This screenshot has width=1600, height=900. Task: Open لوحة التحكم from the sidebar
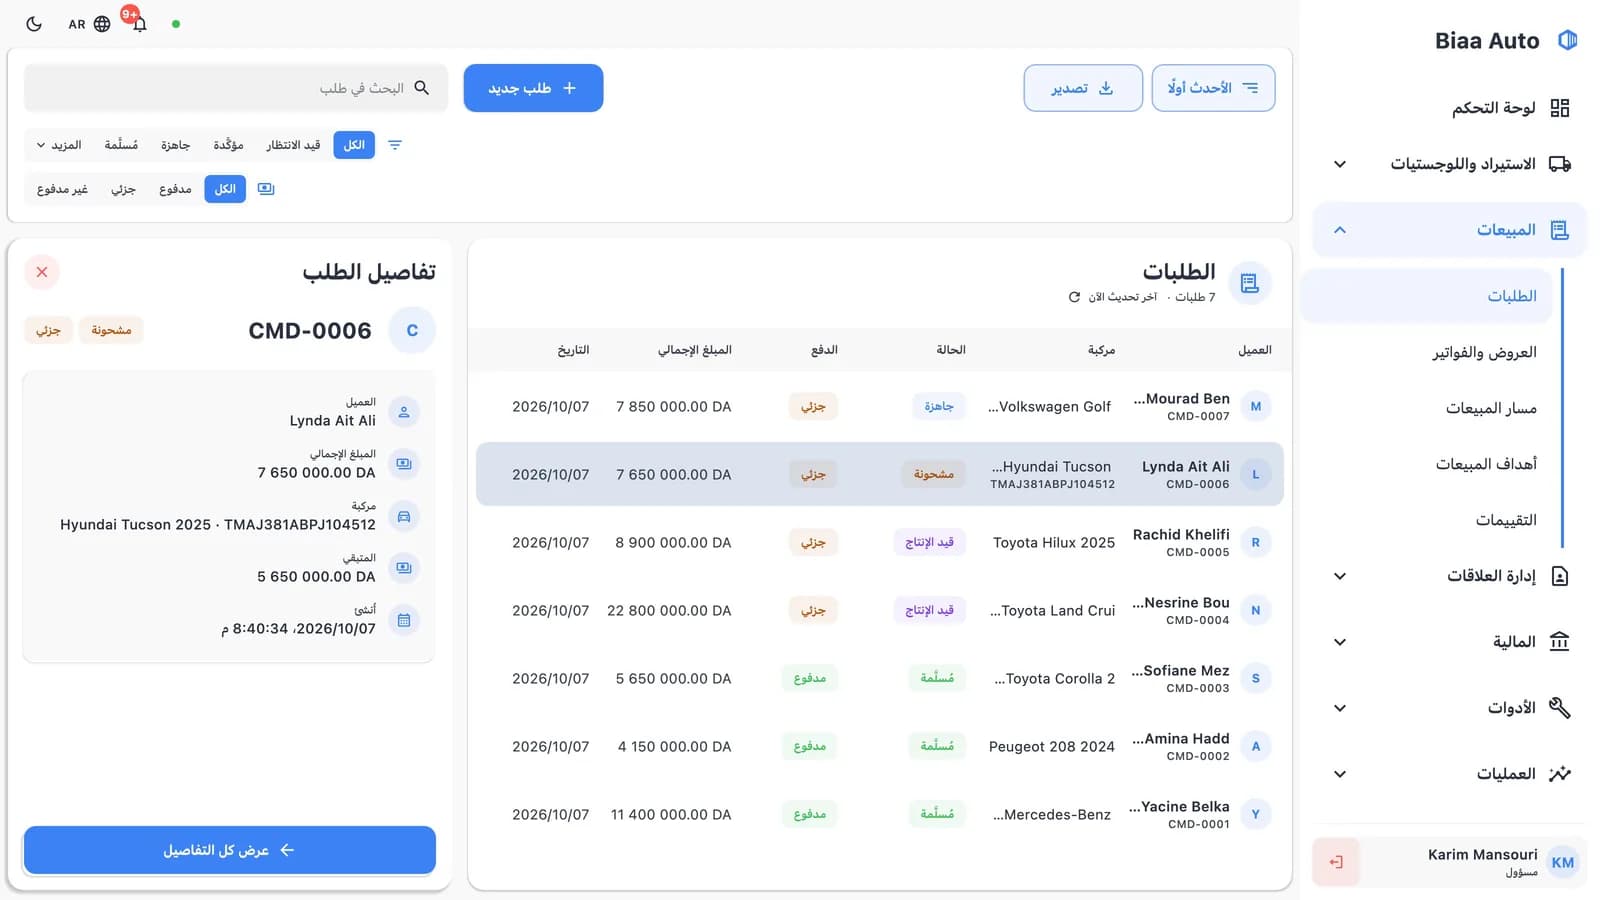tap(1450, 108)
